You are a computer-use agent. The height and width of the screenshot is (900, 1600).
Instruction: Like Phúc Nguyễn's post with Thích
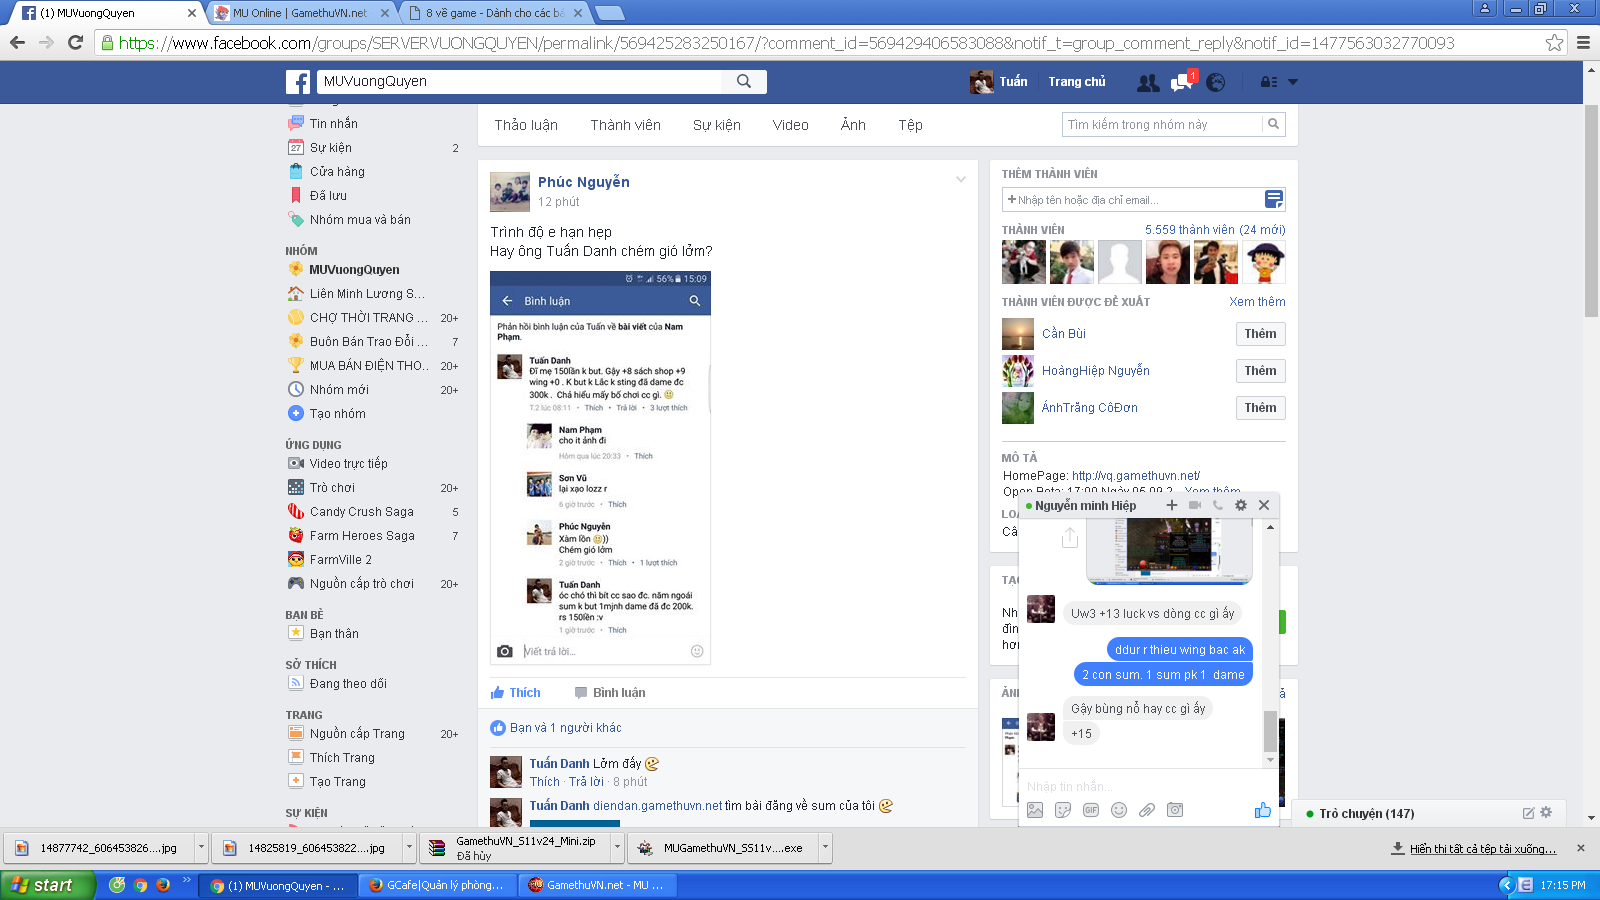tap(515, 693)
